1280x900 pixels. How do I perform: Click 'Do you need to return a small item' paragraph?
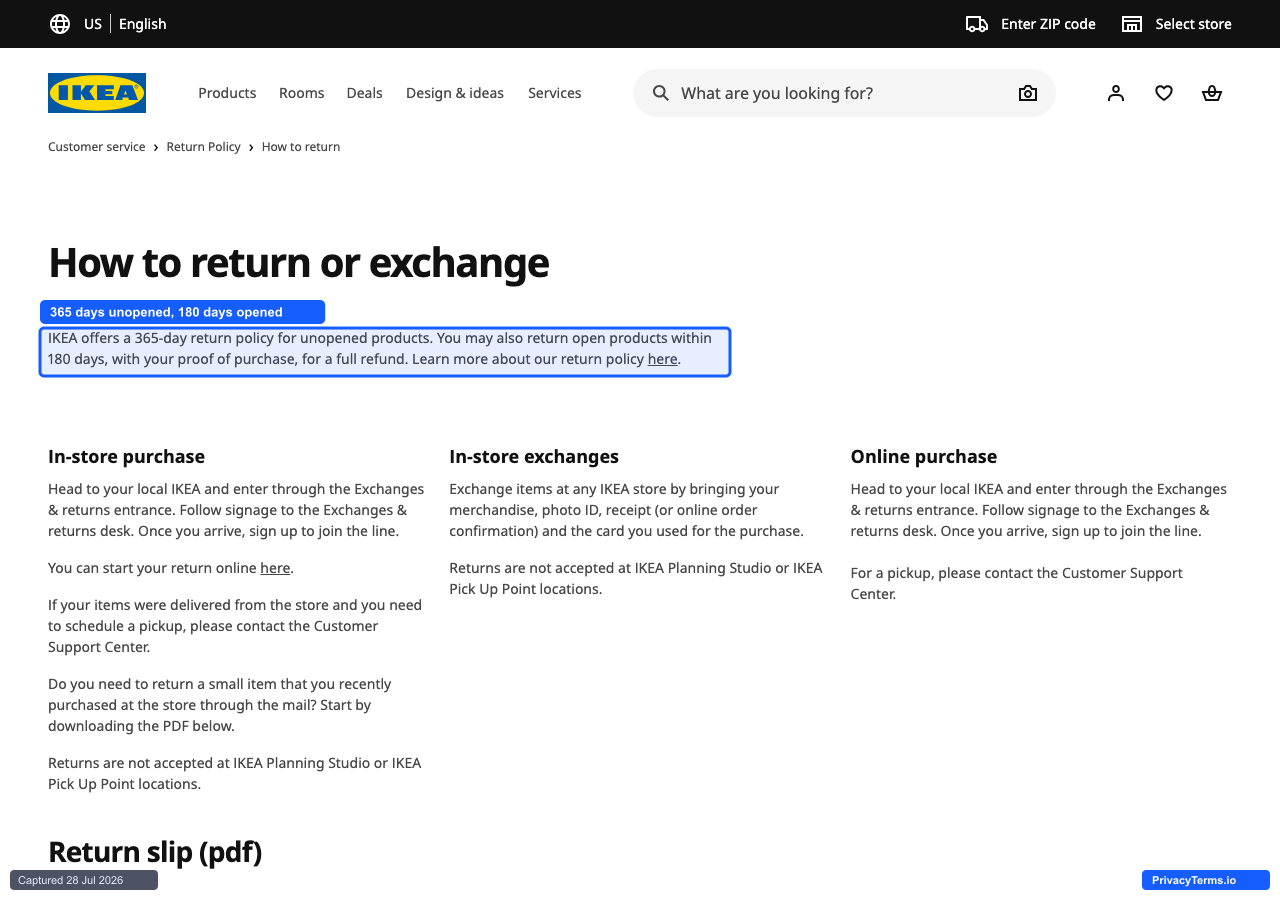pos(220,705)
